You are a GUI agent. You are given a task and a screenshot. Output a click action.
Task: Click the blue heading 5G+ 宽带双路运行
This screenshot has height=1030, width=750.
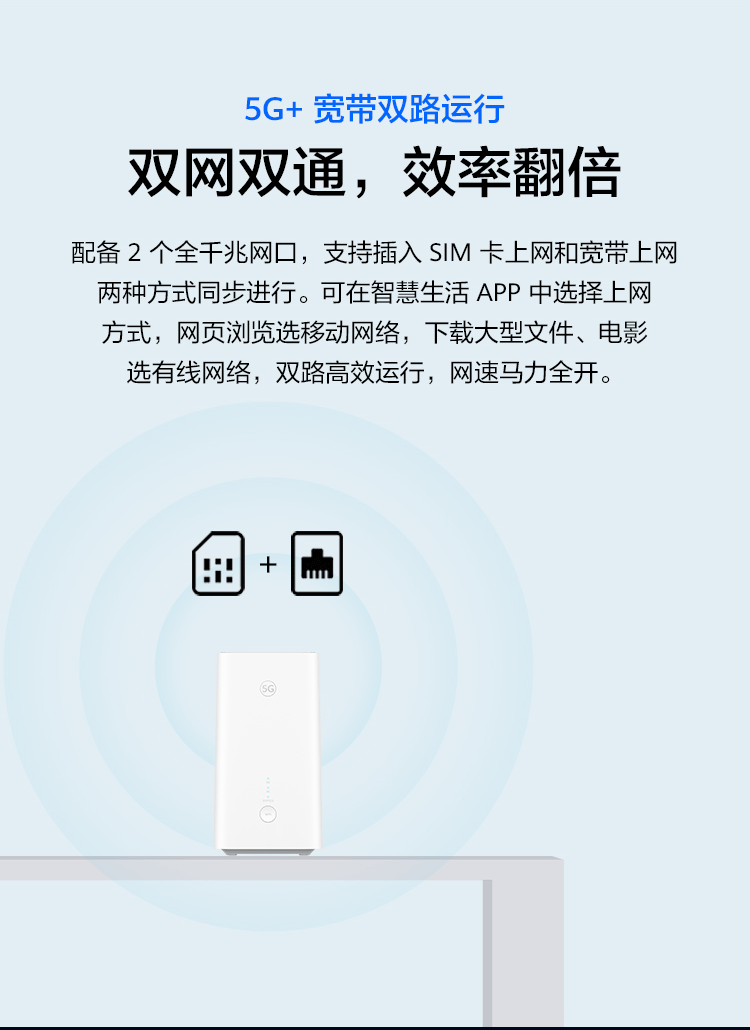click(x=374, y=109)
